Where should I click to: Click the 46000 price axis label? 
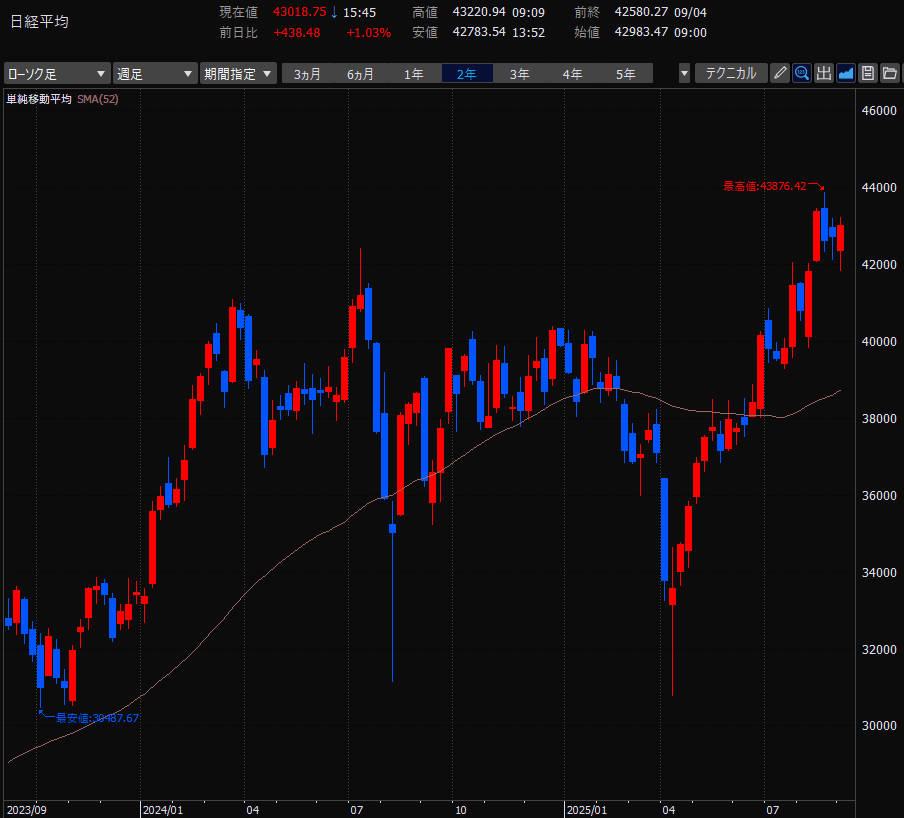pos(879,111)
